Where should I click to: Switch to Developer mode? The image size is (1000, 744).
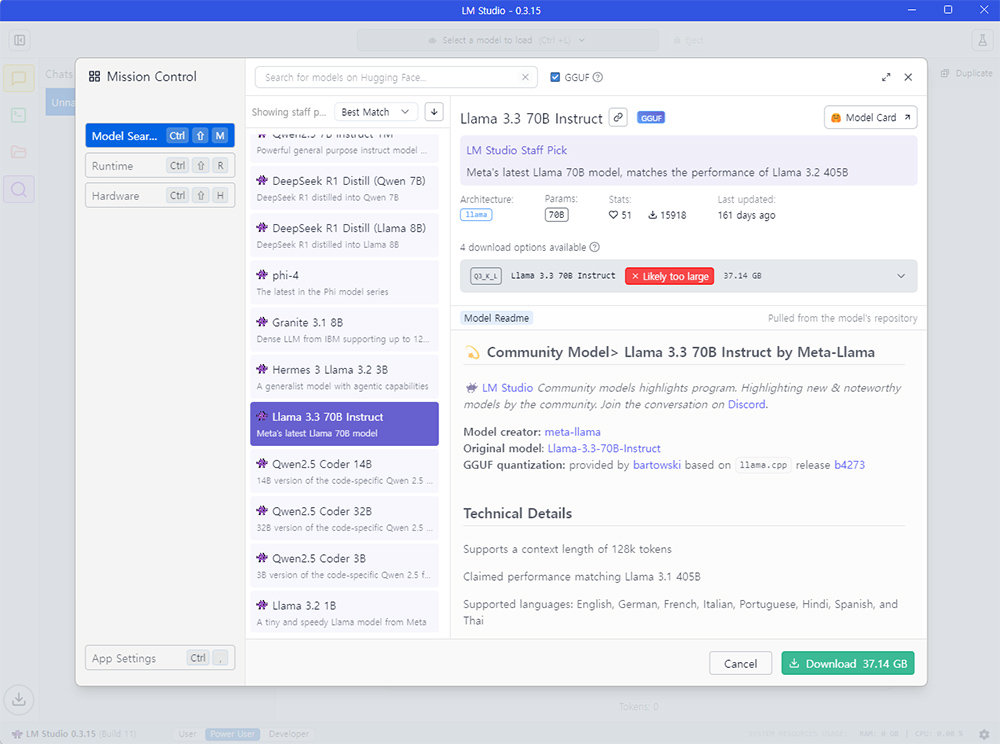point(289,734)
